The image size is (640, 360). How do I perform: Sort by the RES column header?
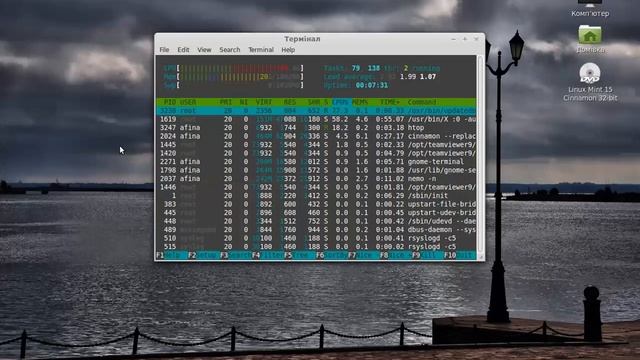[x=290, y=102]
